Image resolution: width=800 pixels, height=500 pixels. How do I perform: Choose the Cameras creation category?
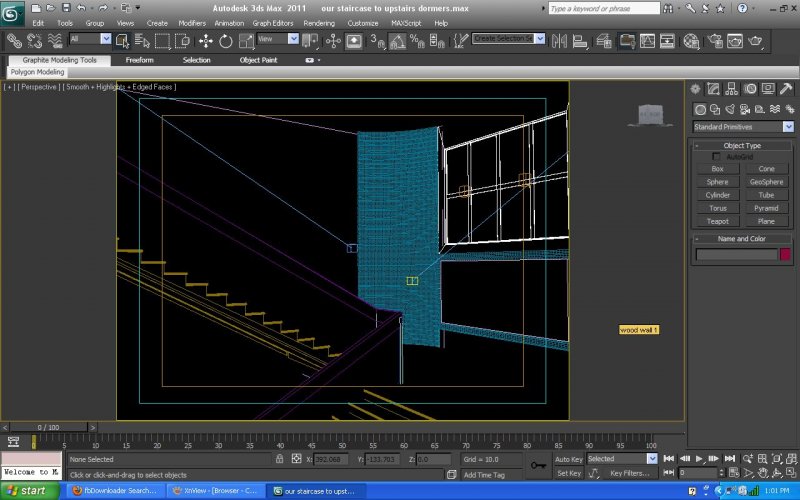tap(747, 109)
